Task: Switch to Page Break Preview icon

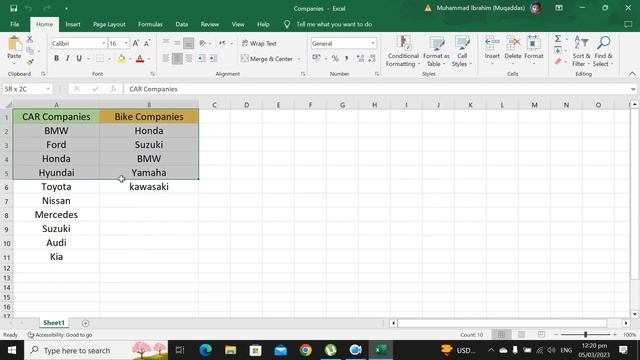Action: click(541, 335)
